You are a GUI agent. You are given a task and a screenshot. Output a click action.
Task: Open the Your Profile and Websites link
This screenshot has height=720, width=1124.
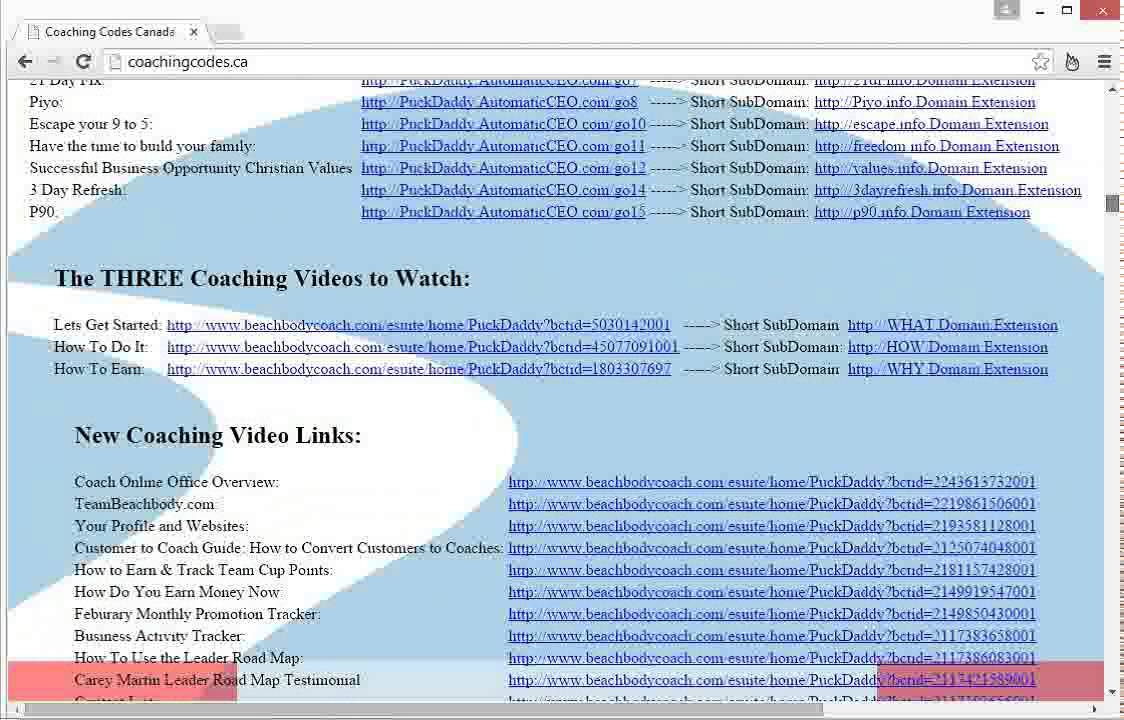[x=772, y=526]
